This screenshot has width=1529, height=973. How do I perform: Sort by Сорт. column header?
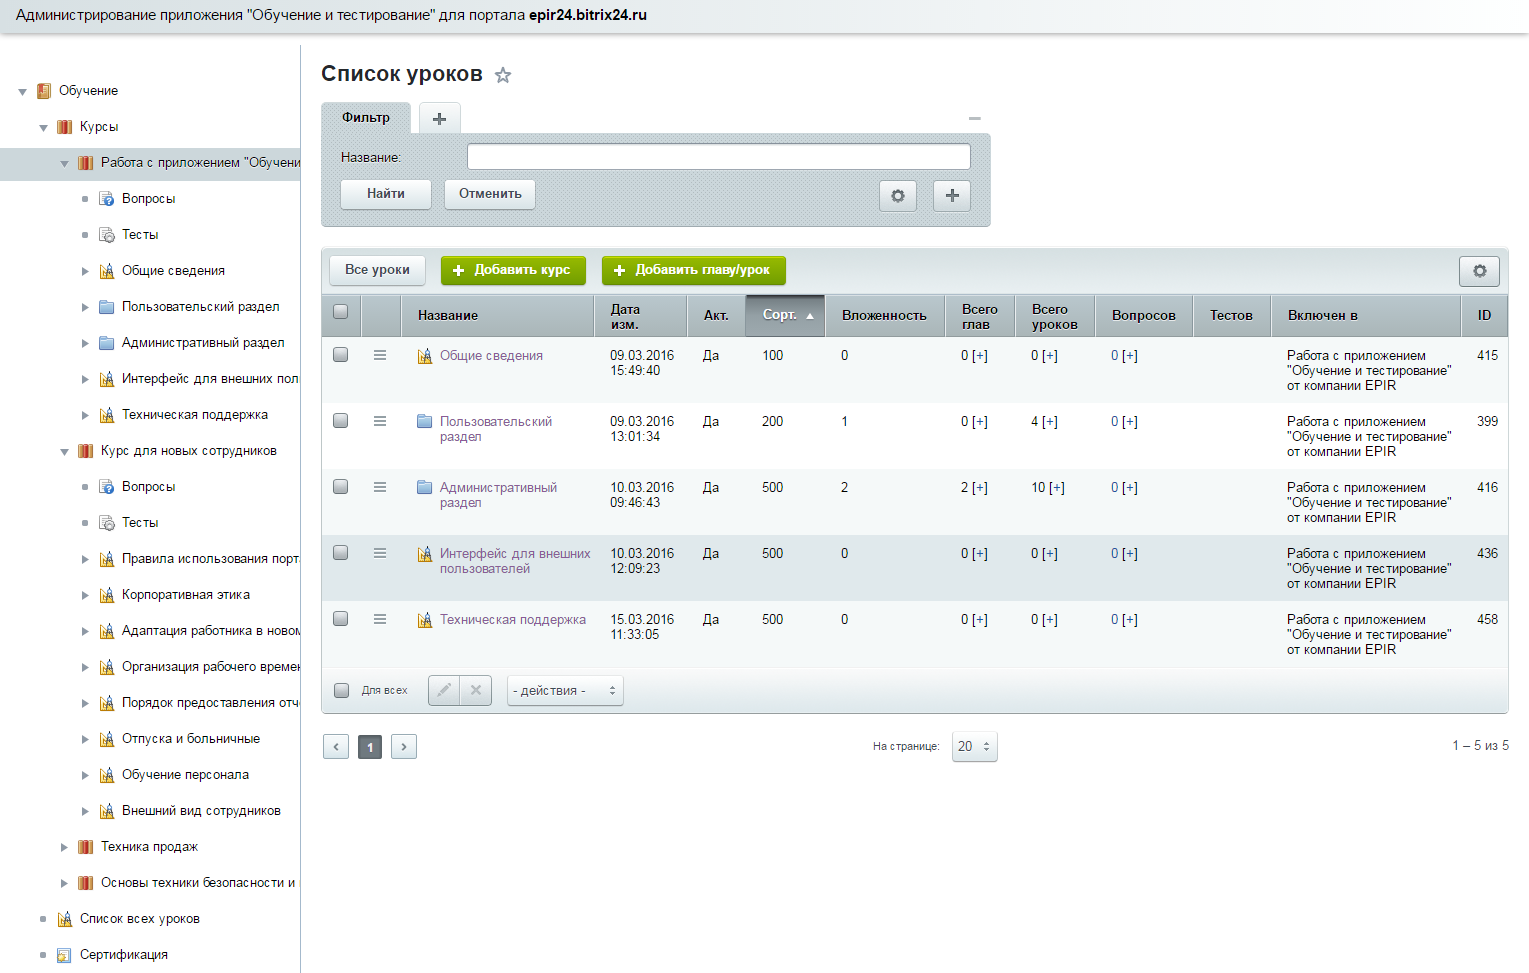785,315
